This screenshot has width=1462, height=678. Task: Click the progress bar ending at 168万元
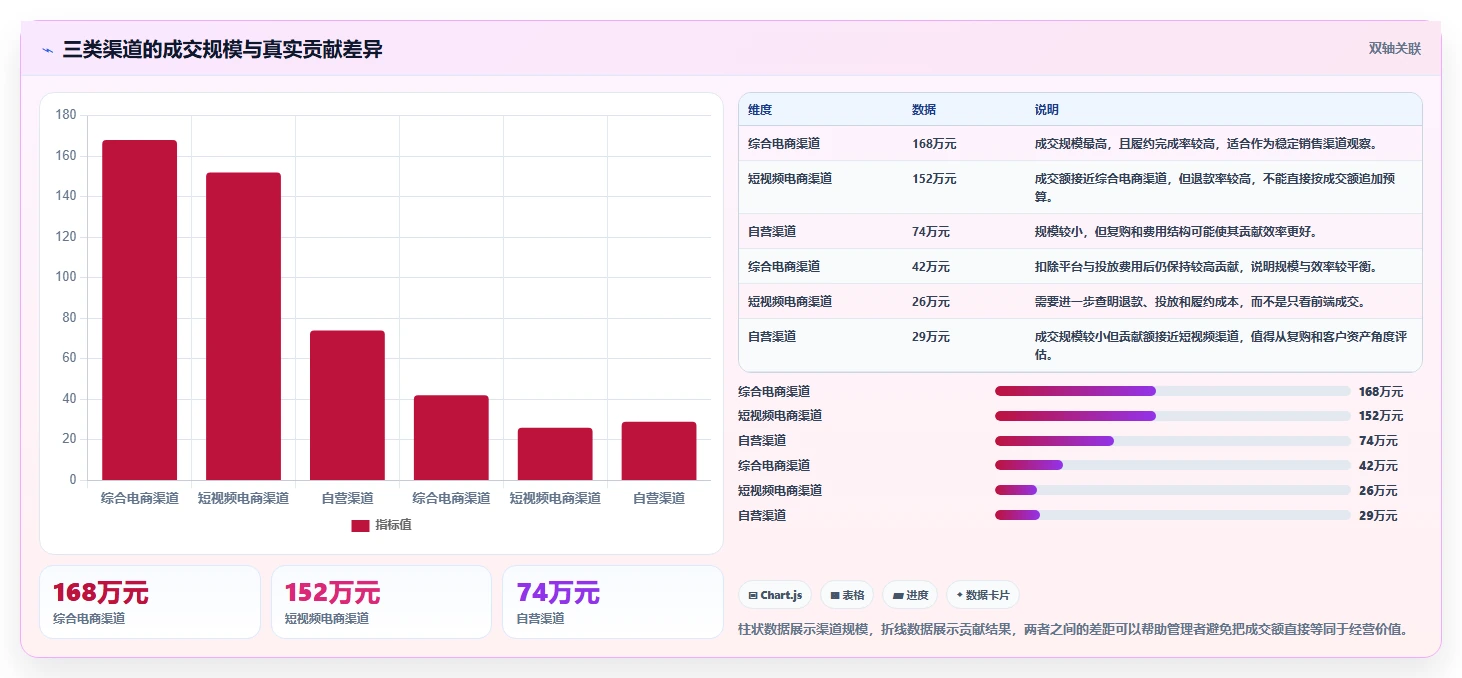(x=1172, y=391)
